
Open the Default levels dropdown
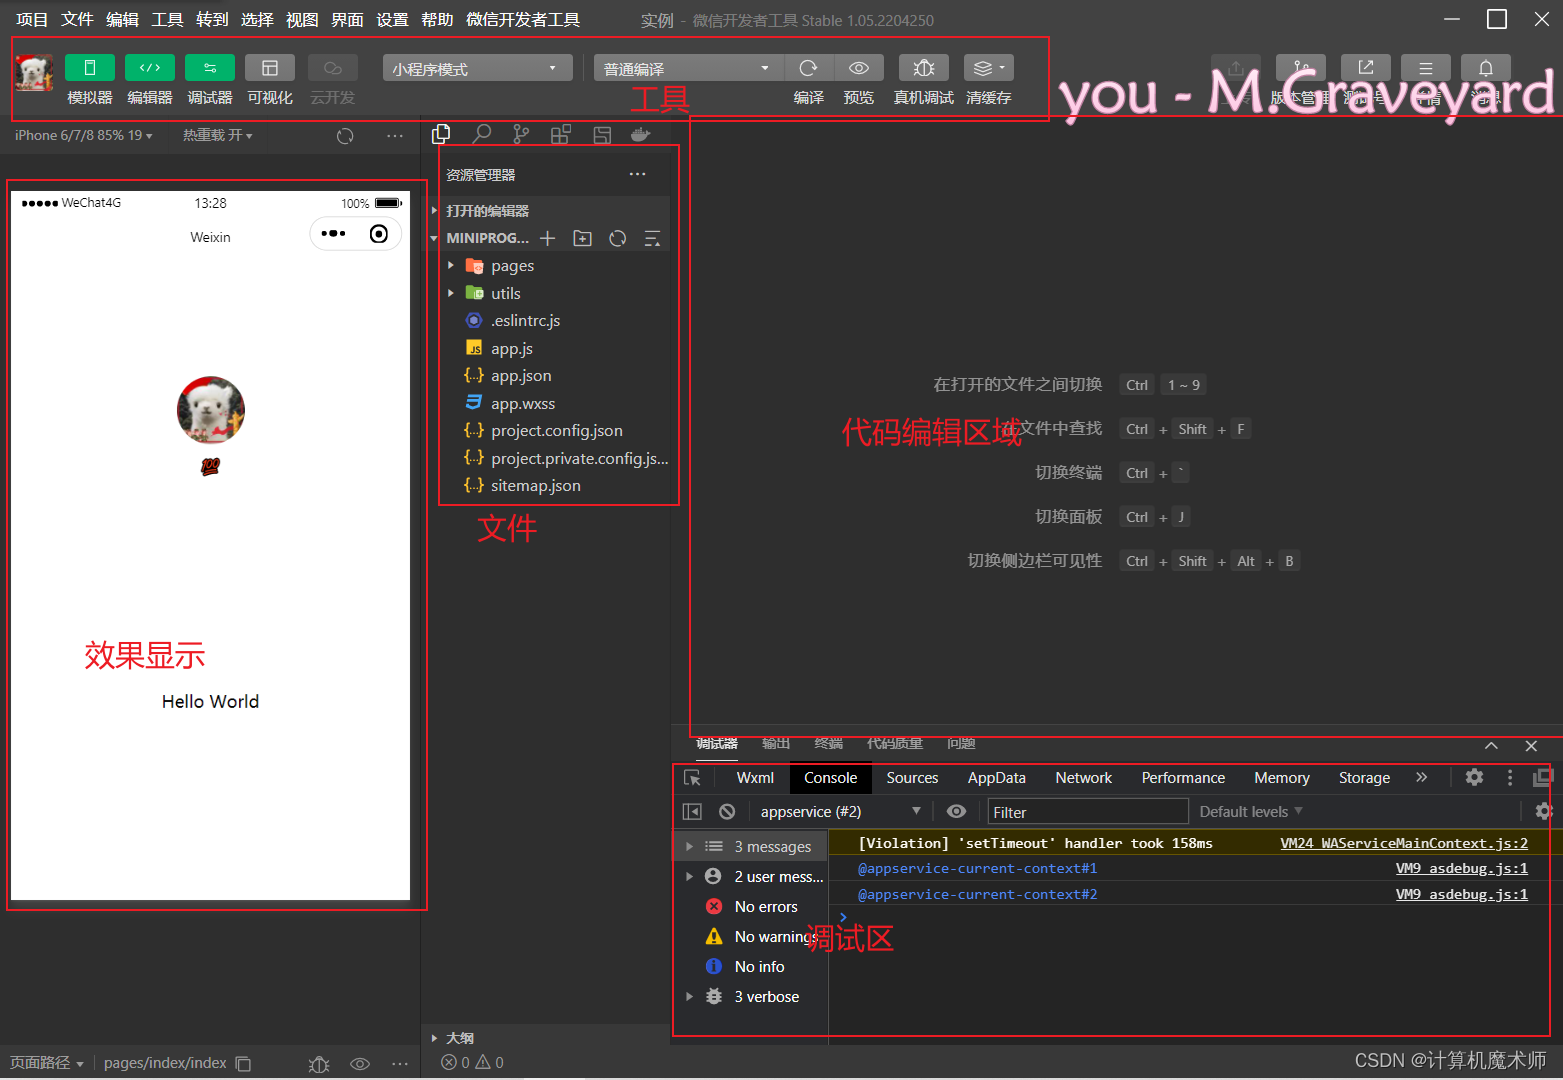(1251, 811)
